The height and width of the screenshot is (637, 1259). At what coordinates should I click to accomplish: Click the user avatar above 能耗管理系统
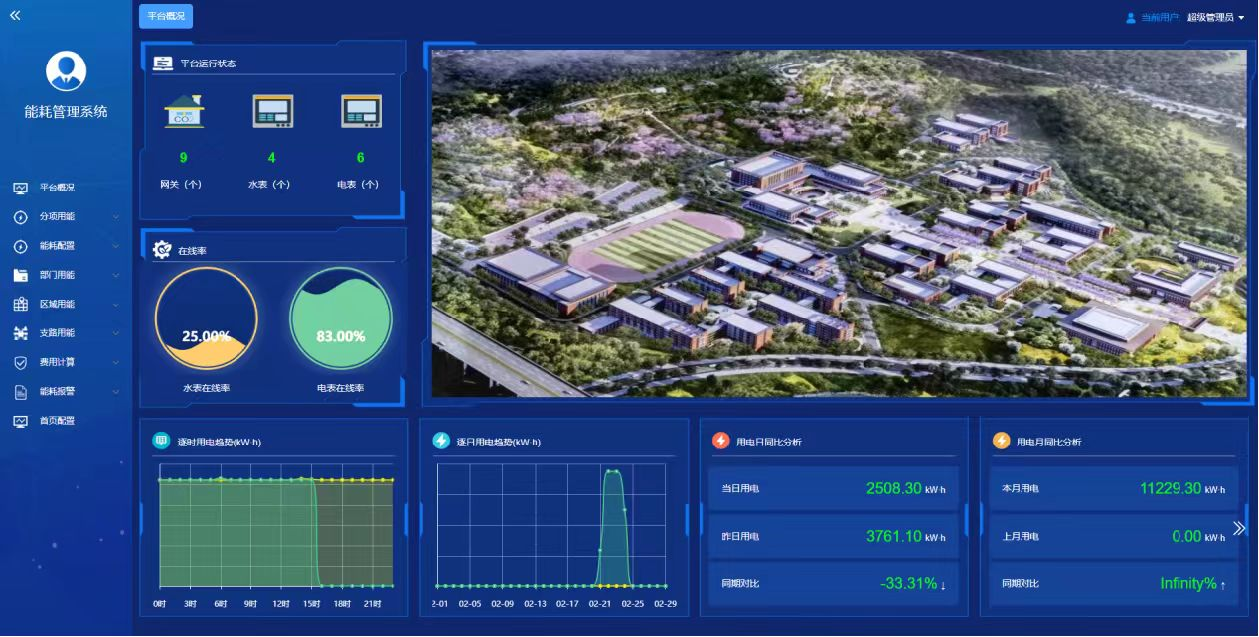click(x=66, y=71)
